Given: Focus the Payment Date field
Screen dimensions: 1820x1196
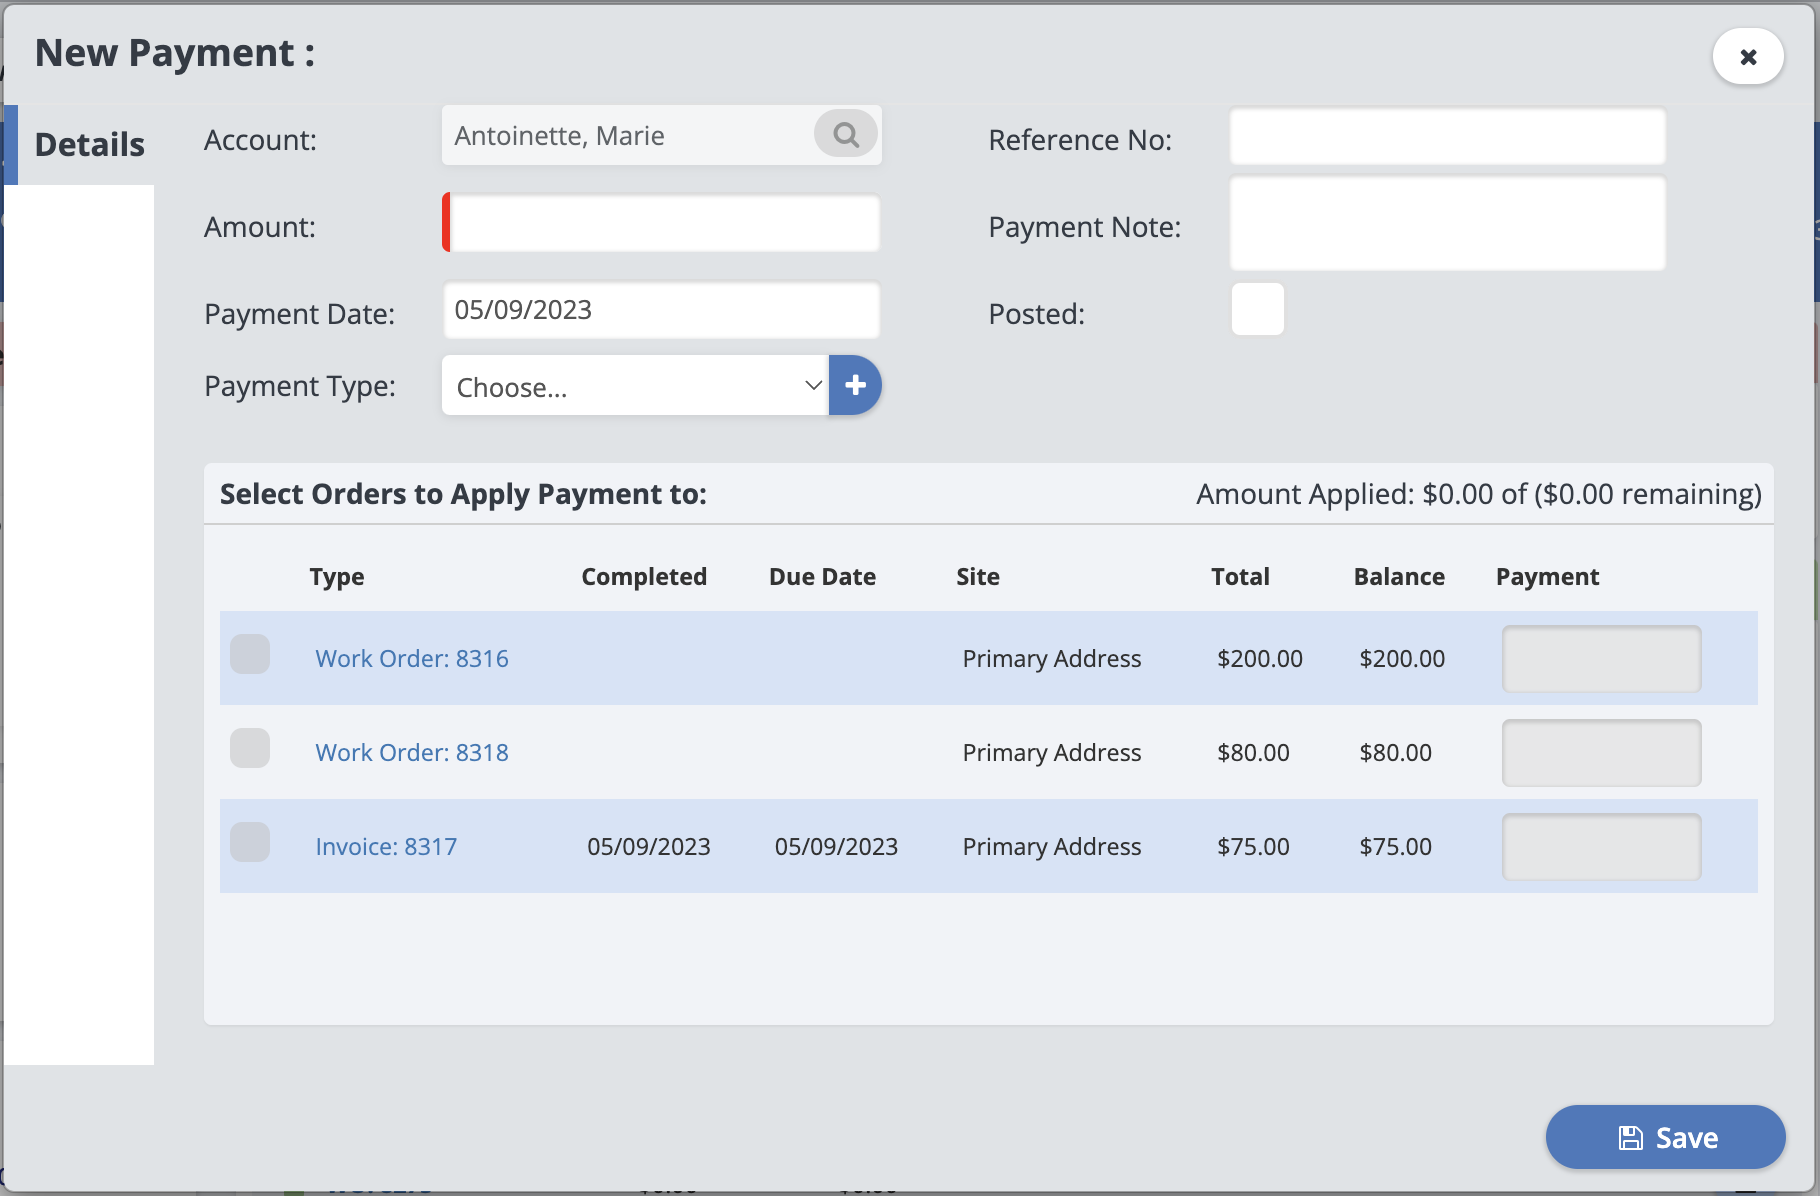Looking at the screenshot, I should [x=662, y=311].
